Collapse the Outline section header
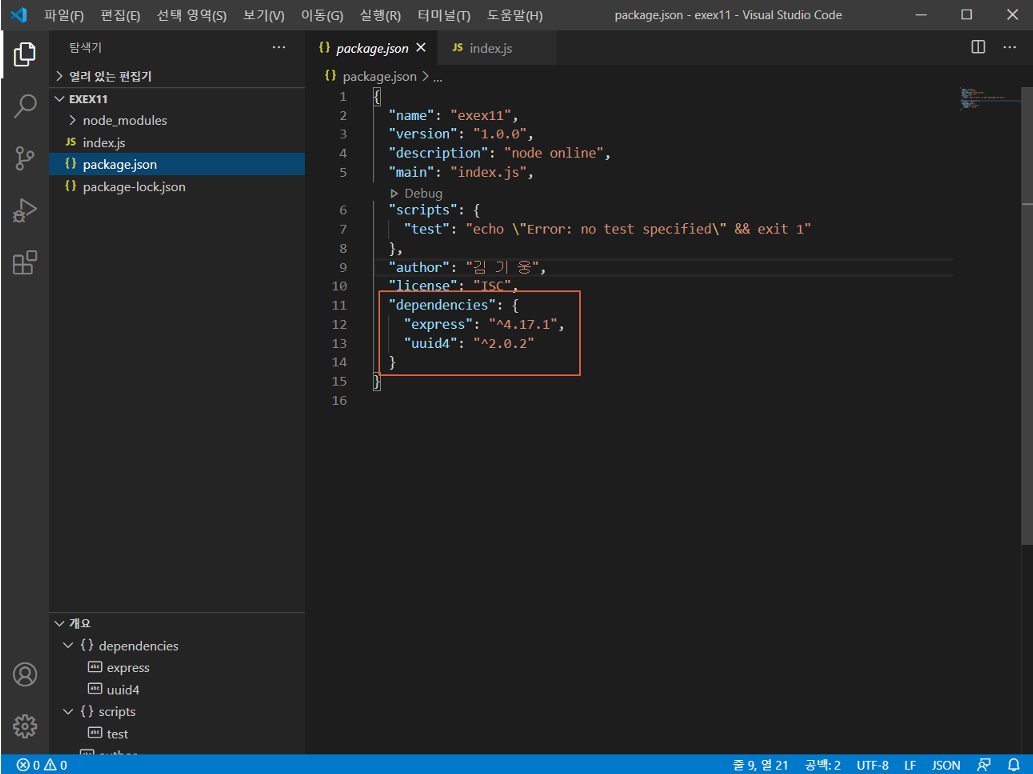Viewport: 1033px width, 774px height. click(177, 623)
